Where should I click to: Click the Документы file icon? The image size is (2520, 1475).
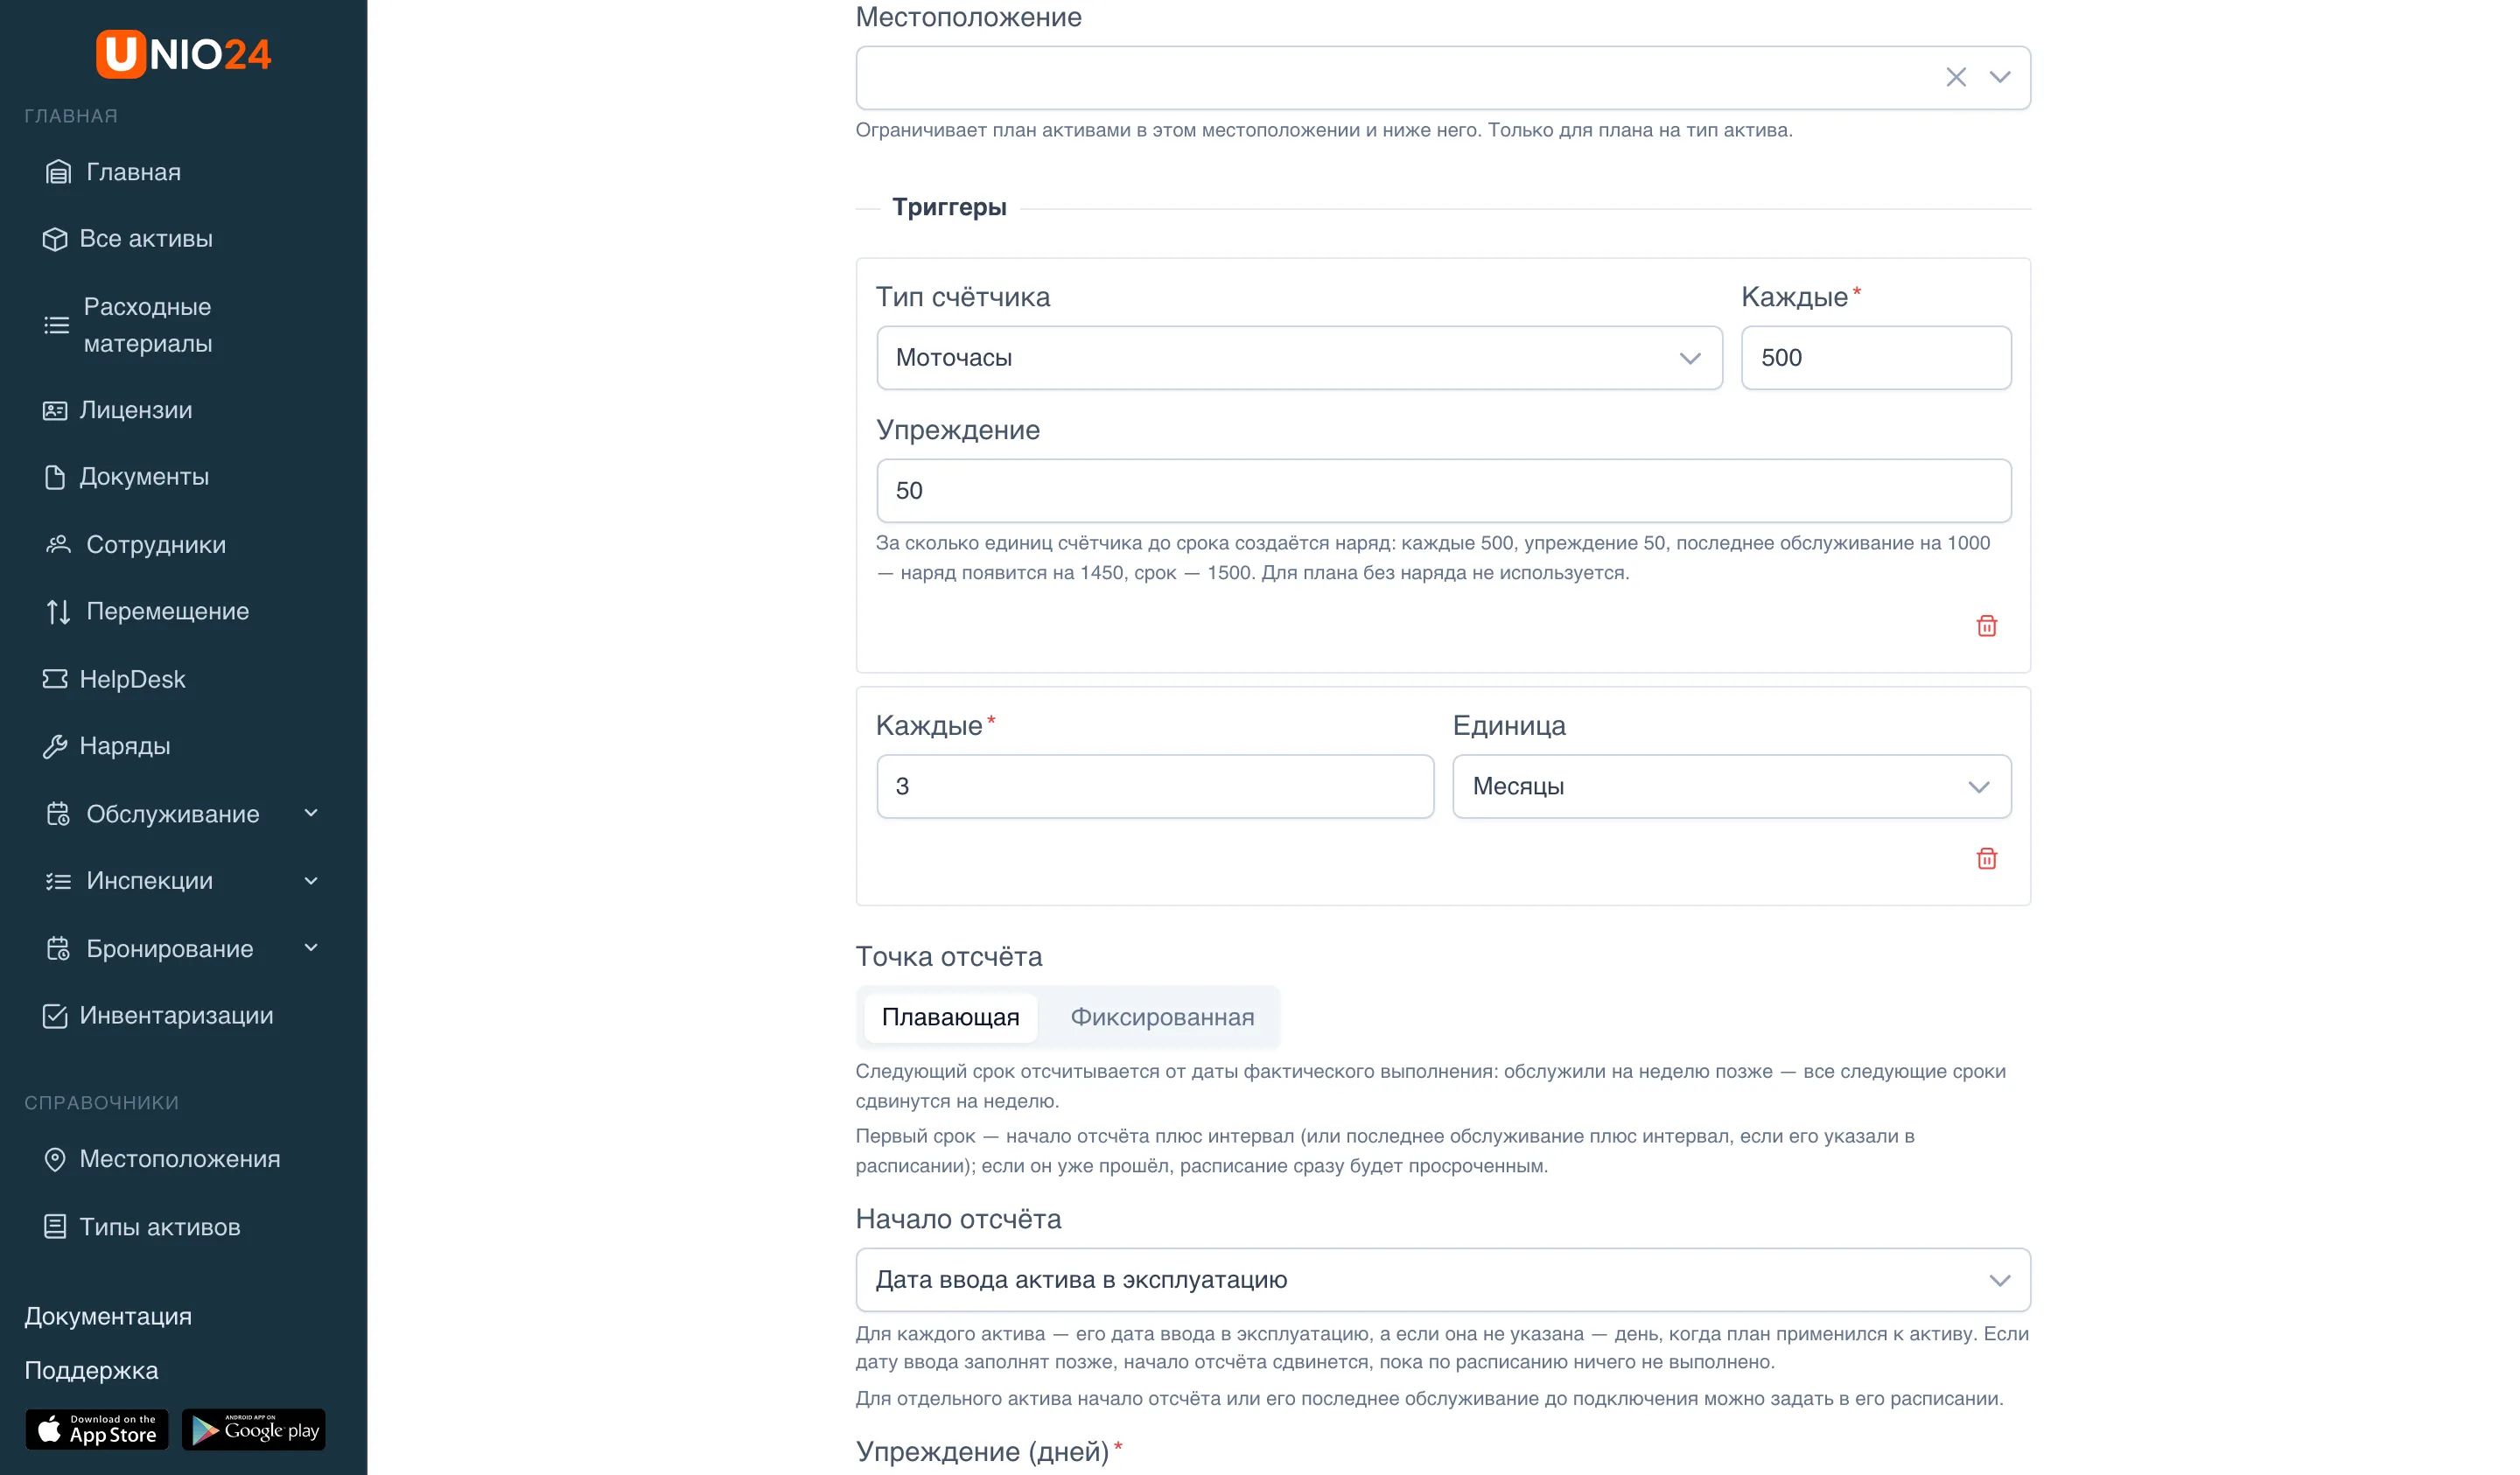(x=55, y=477)
